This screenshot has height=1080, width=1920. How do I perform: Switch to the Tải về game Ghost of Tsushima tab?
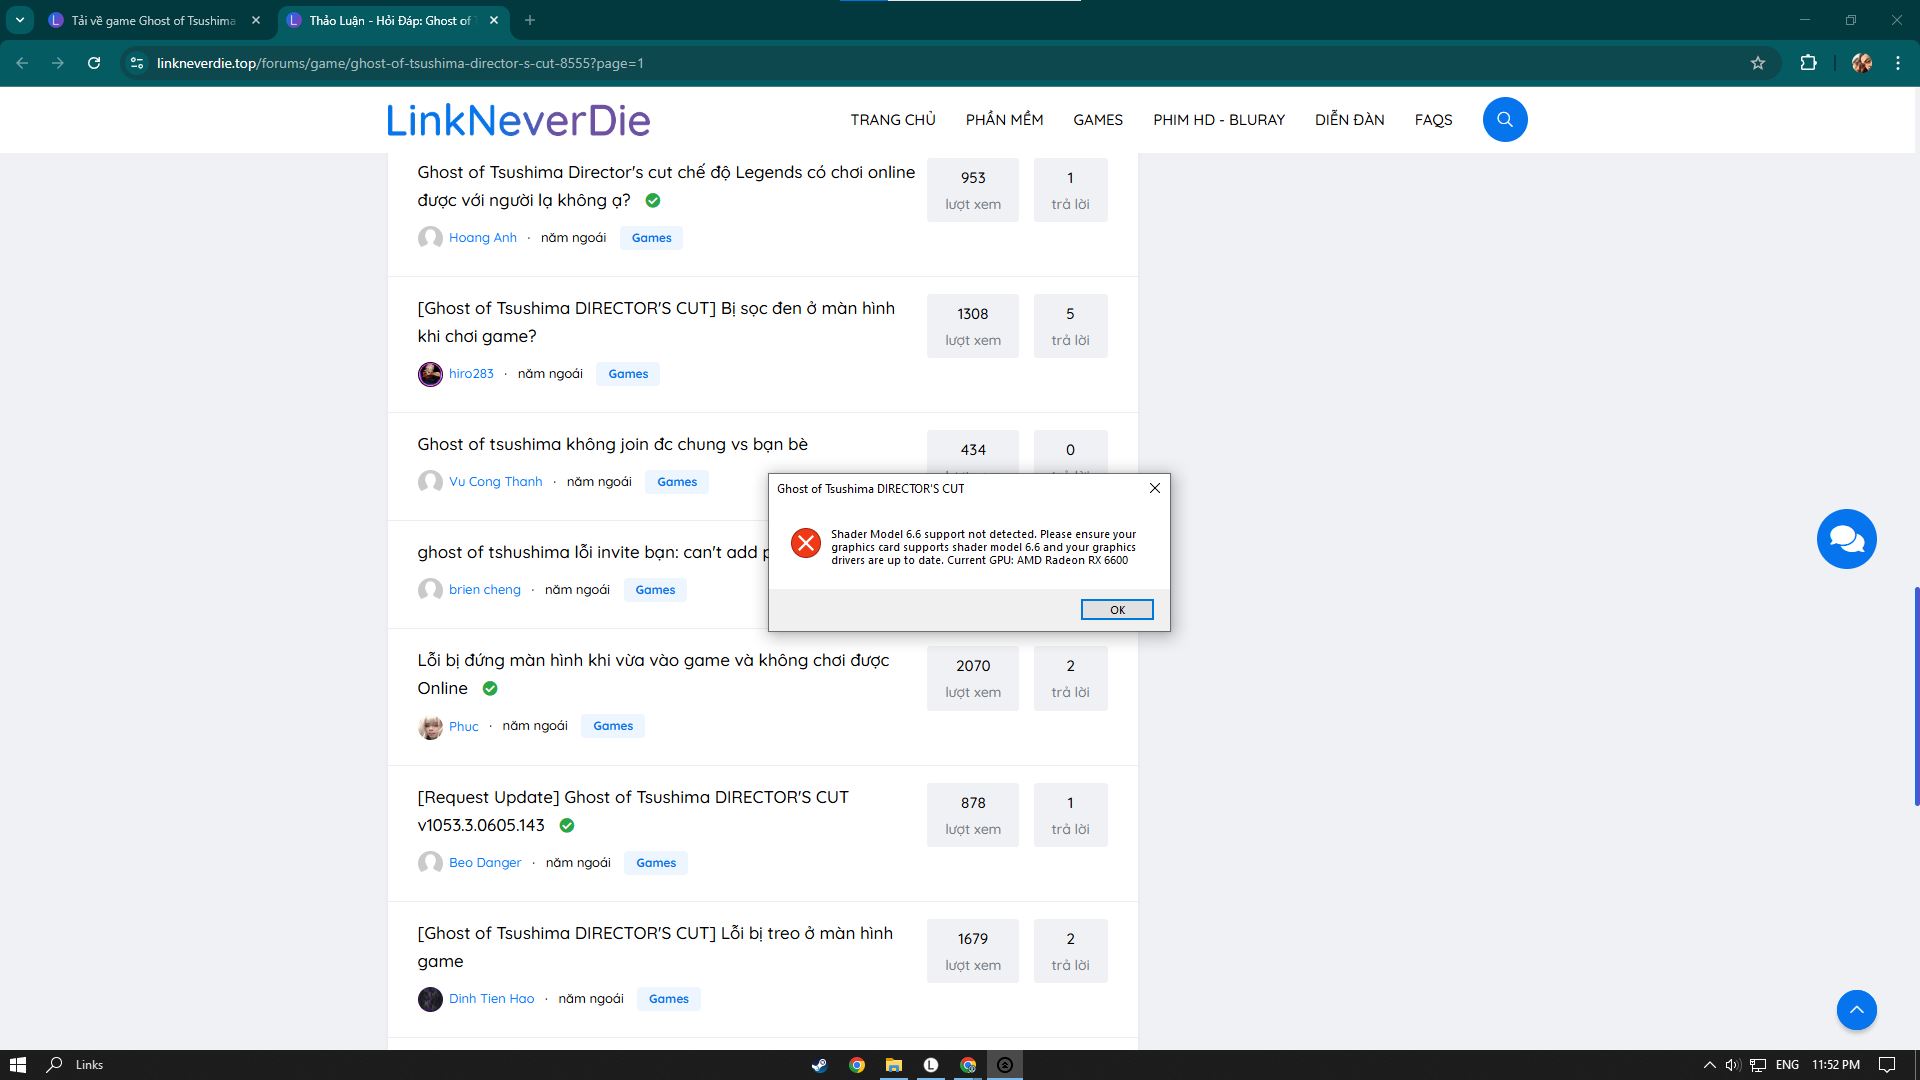[x=150, y=19]
